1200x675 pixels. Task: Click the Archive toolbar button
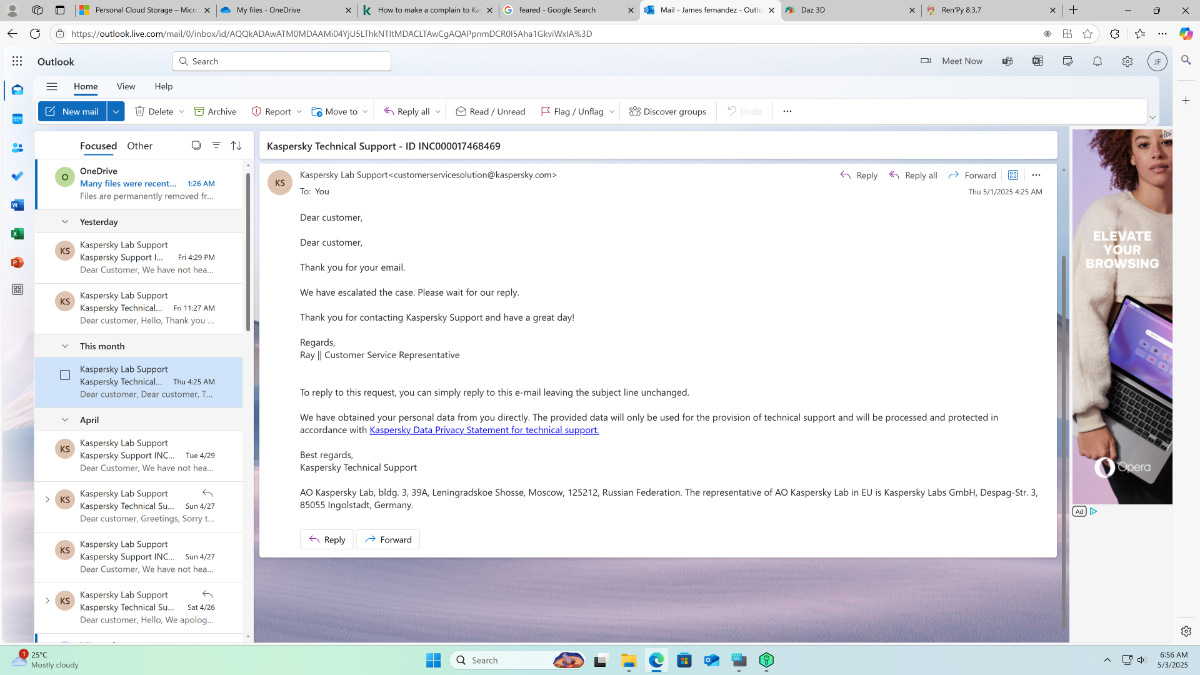point(215,111)
